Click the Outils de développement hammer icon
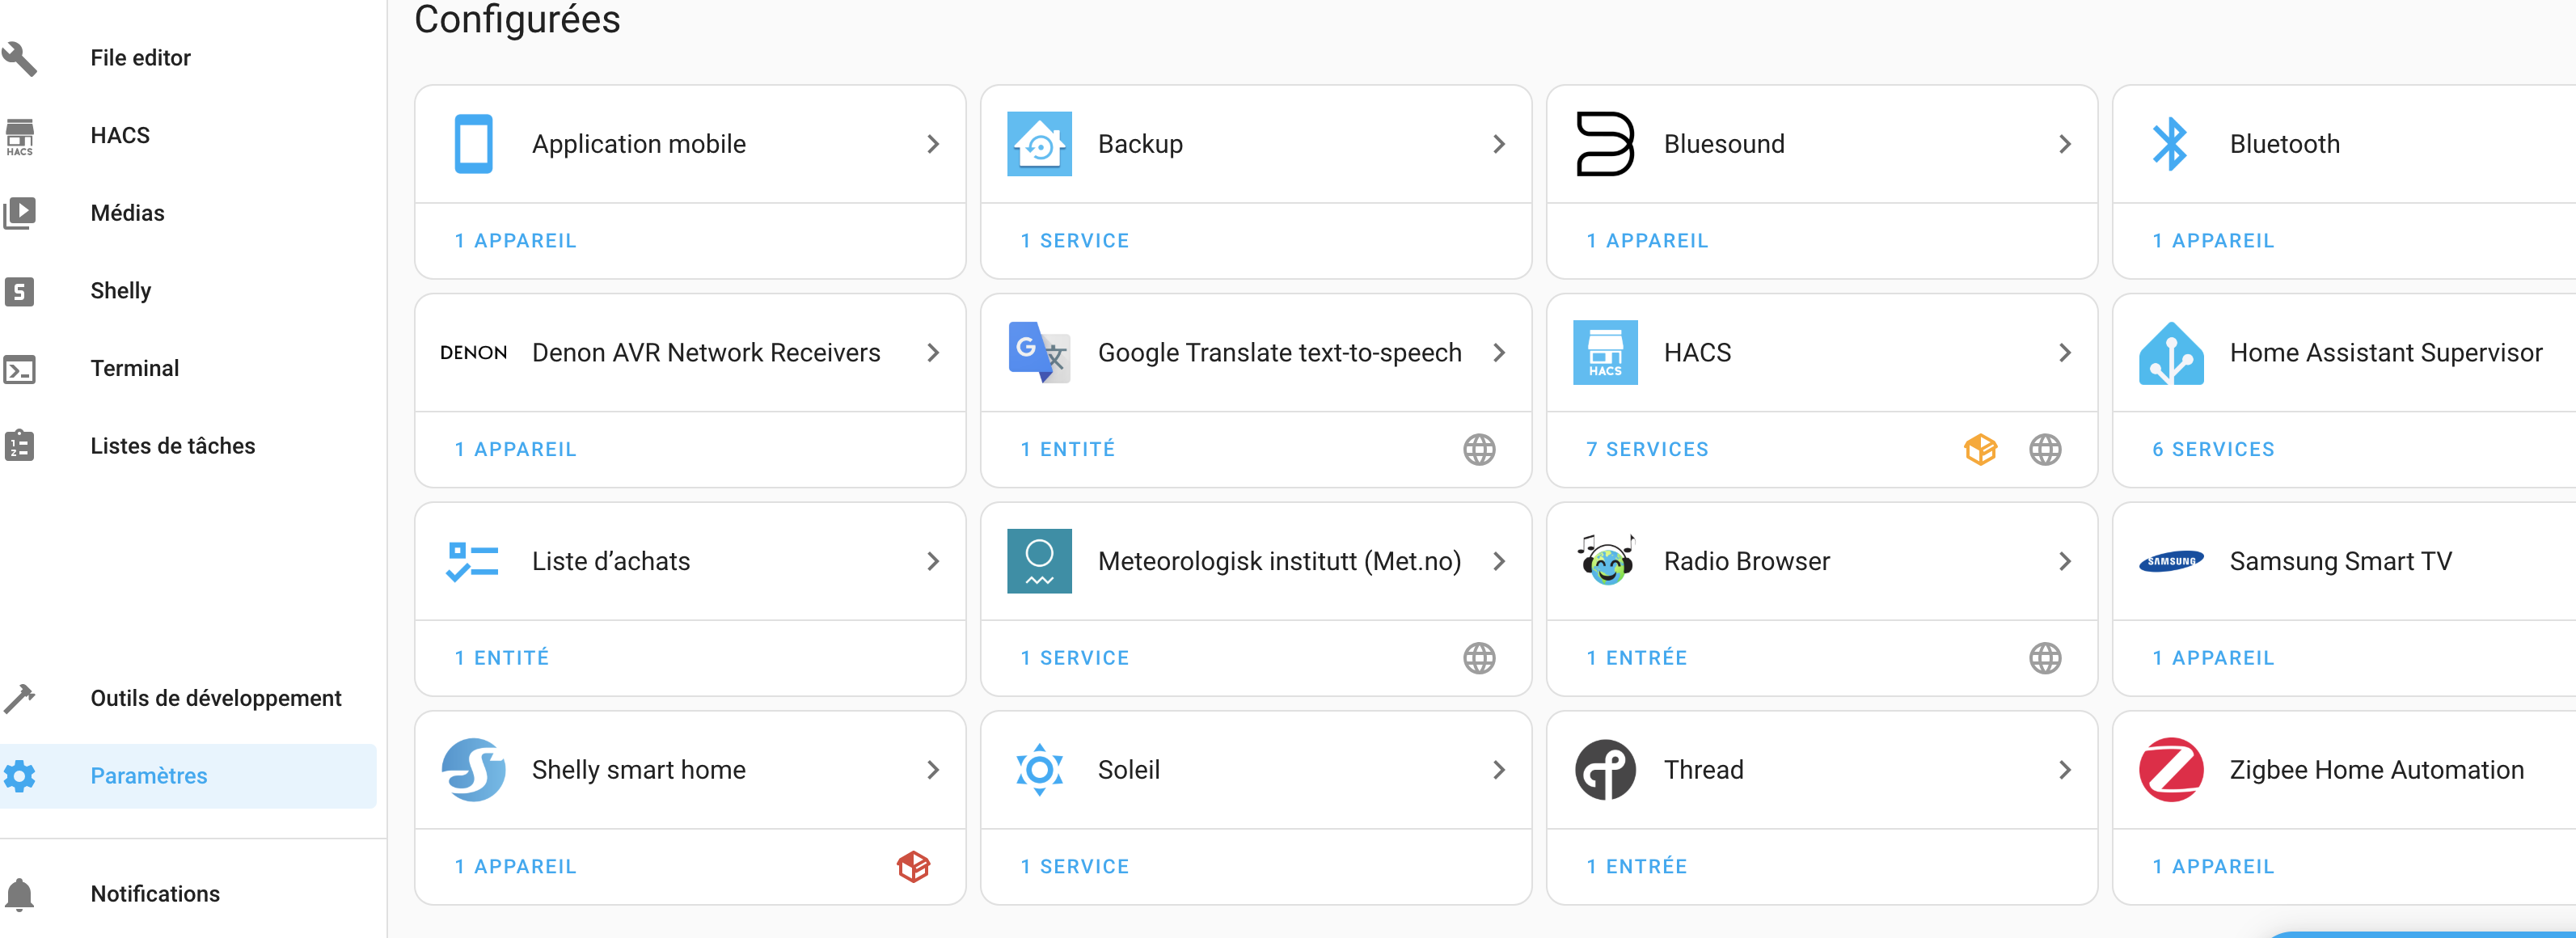Screen dimensions: 2576x938 (19, 698)
